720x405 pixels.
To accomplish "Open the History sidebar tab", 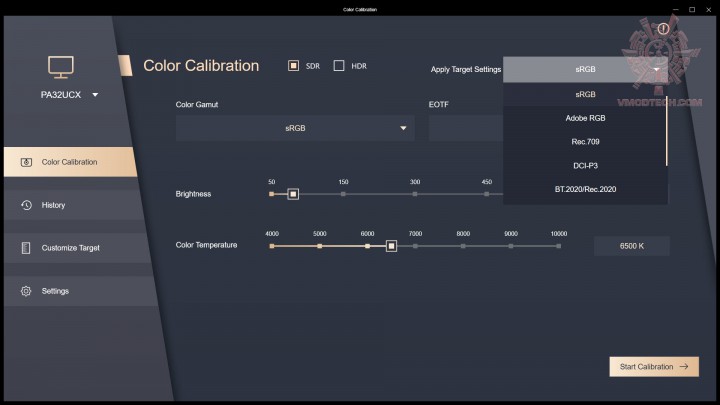I will pos(73,205).
